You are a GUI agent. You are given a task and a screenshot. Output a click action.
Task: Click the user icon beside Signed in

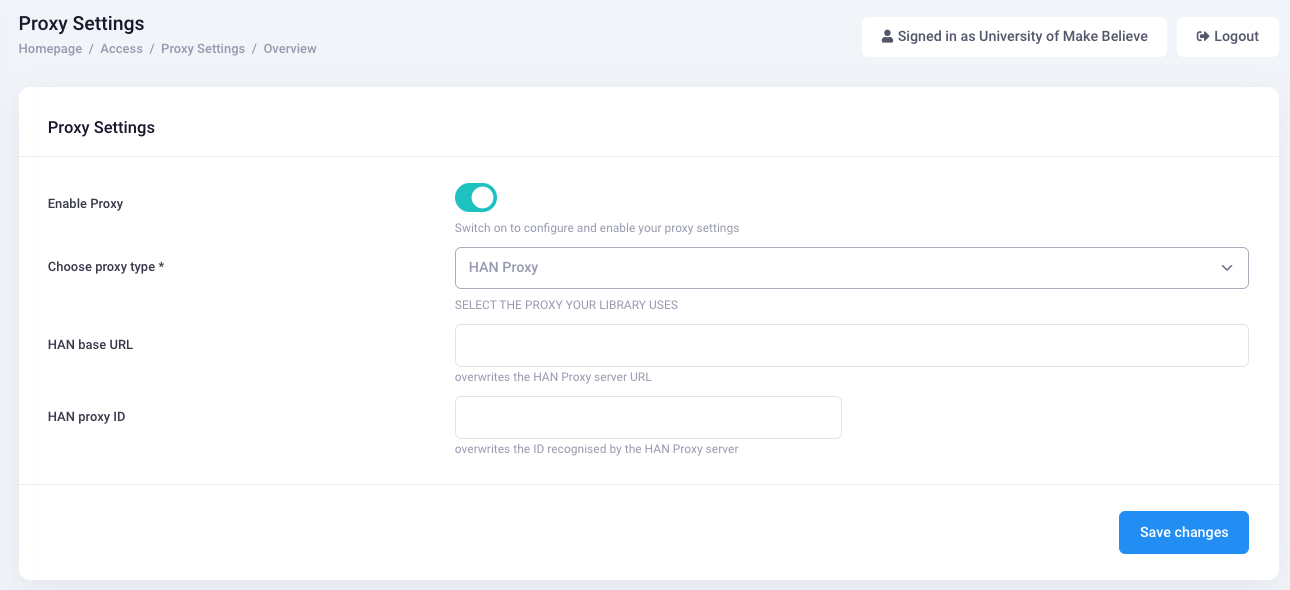click(x=887, y=36)
